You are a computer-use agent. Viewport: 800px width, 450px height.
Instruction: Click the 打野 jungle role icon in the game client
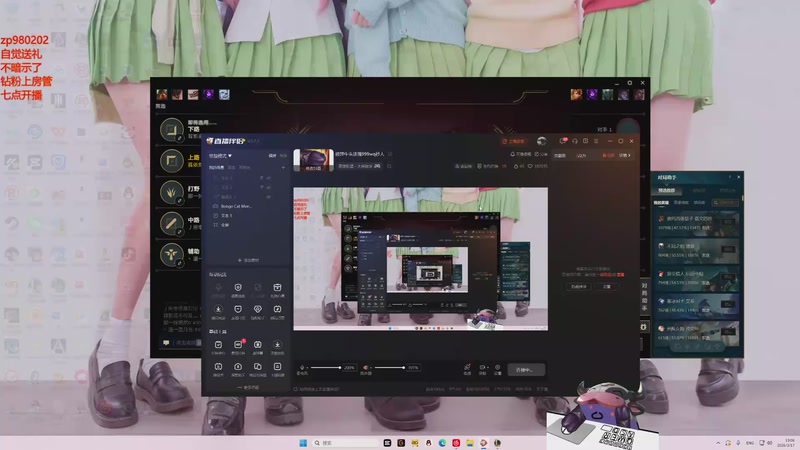point(172,192)
